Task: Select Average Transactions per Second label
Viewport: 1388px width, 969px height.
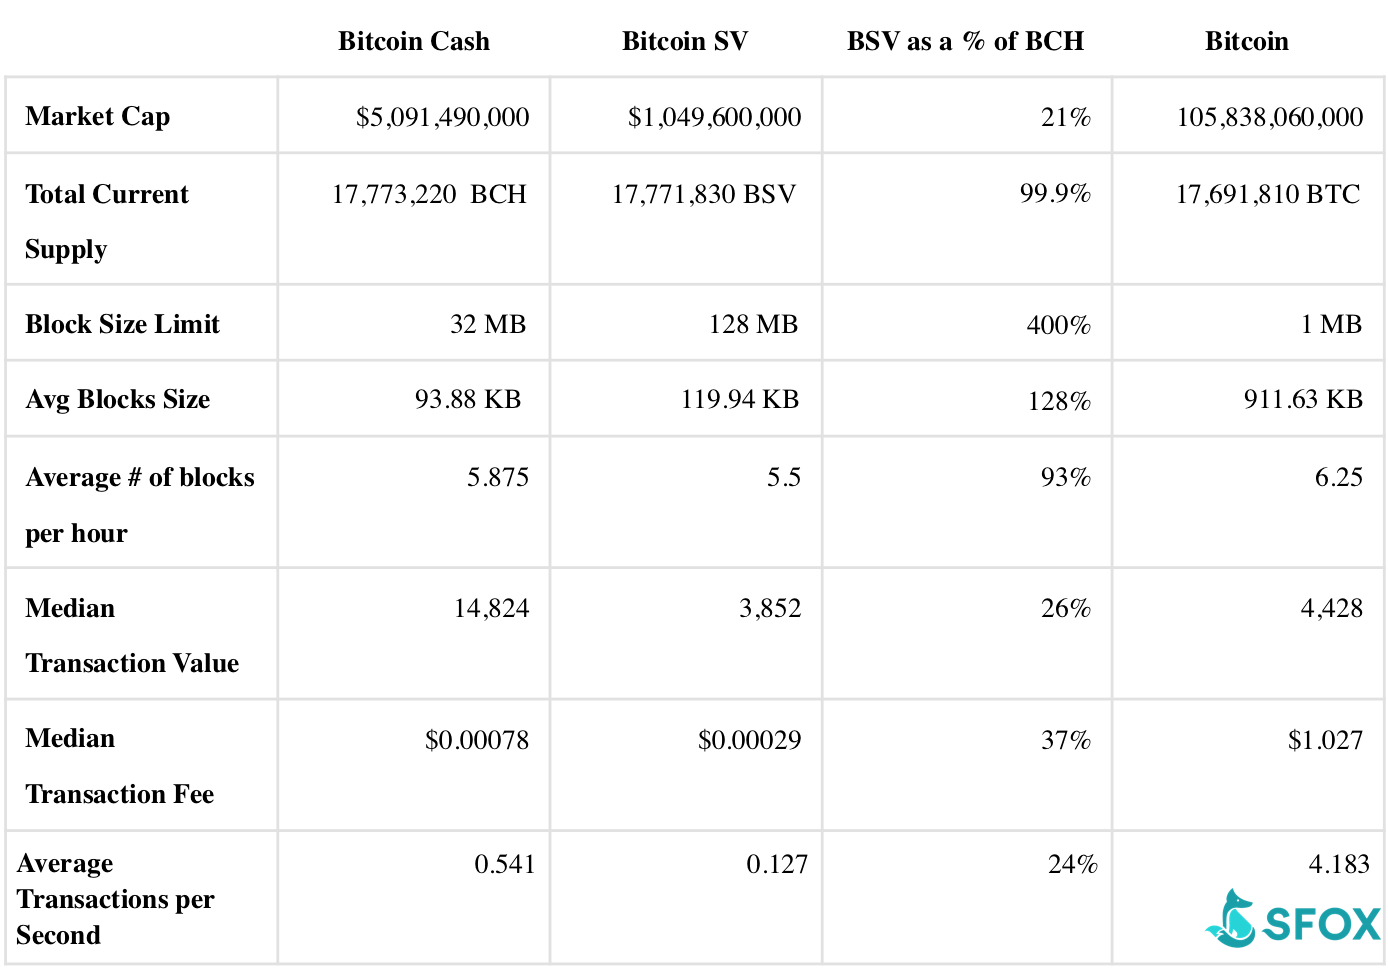Action: (115, 899)
